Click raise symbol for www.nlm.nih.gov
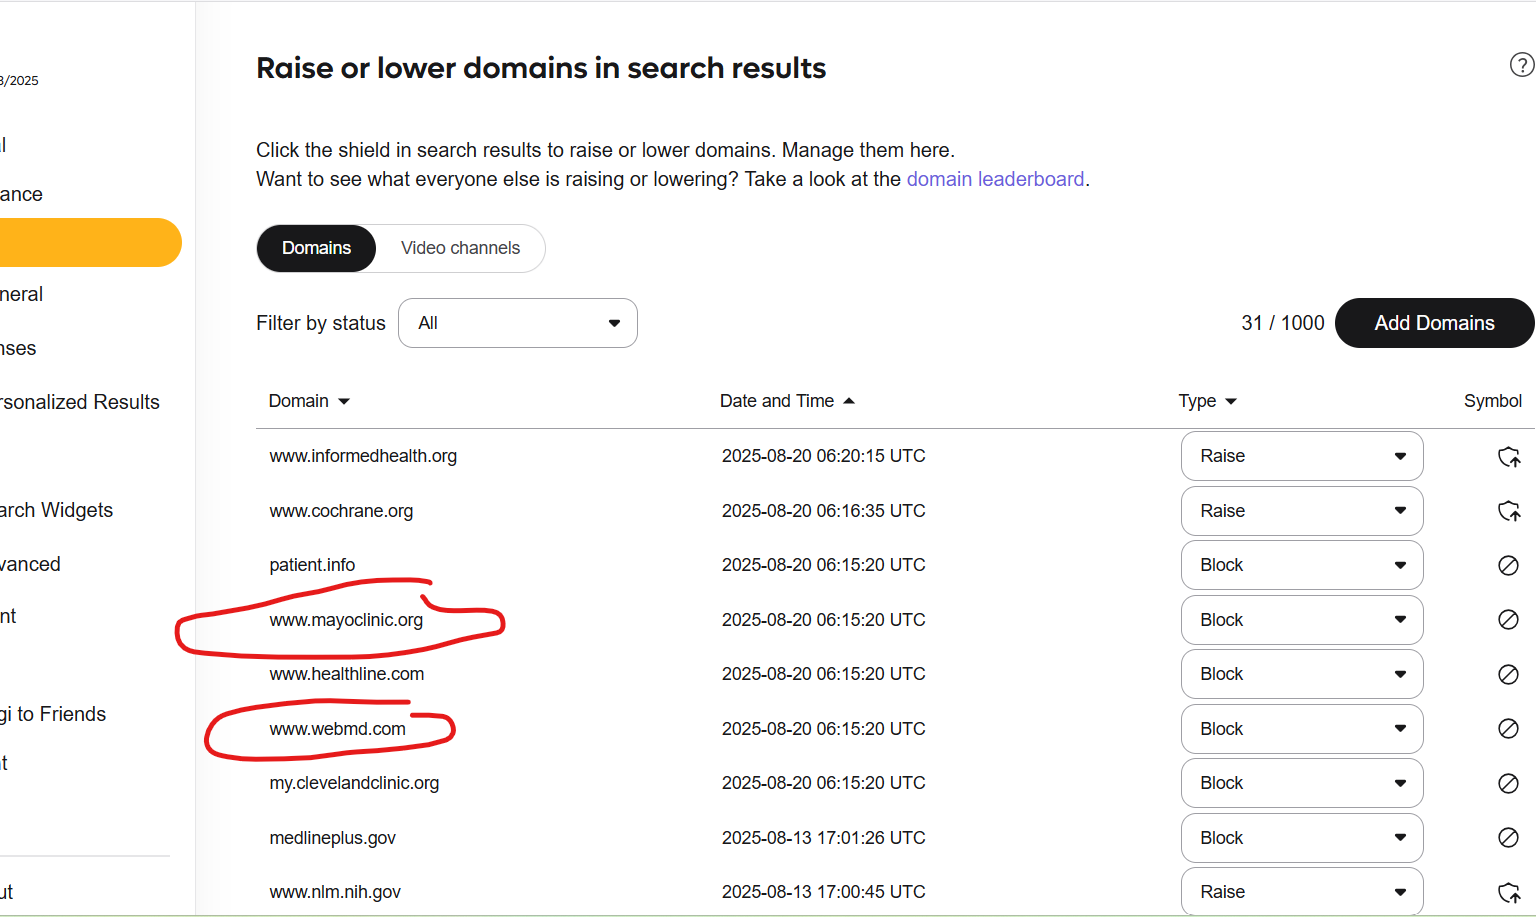This screenshot has width=1536, height=917. 1508,892
